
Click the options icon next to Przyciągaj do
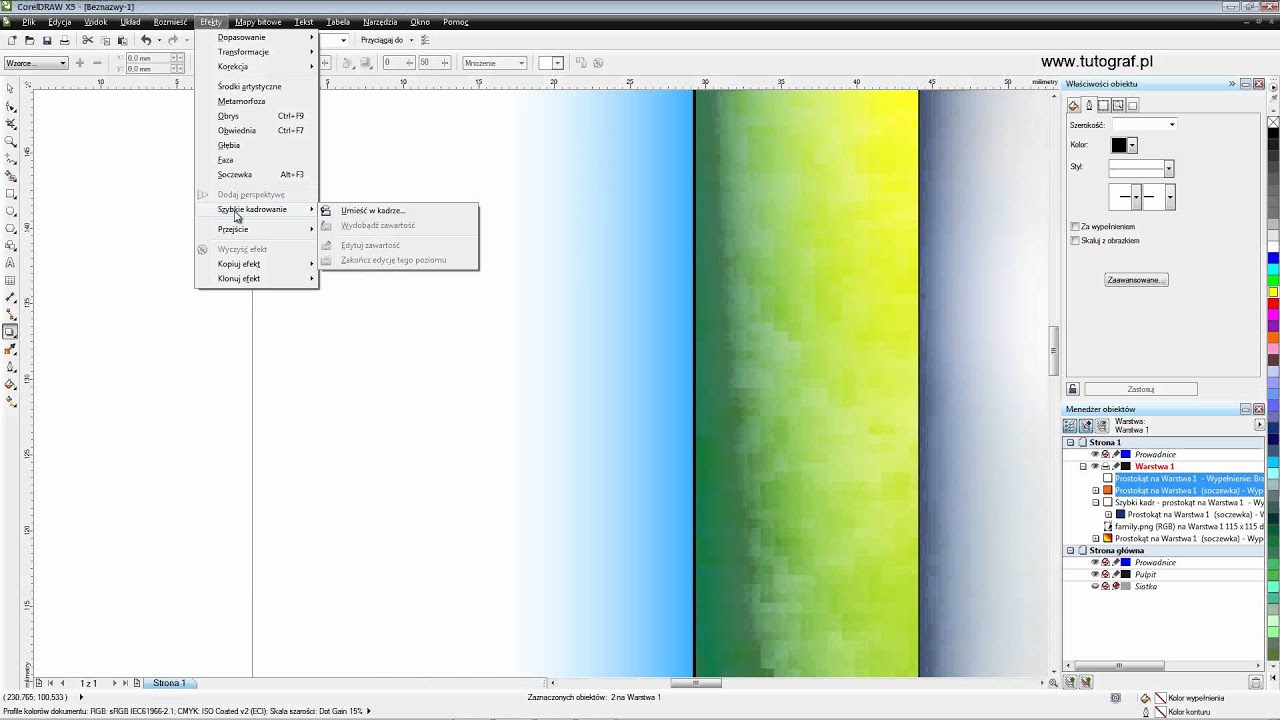coord(425,40)
